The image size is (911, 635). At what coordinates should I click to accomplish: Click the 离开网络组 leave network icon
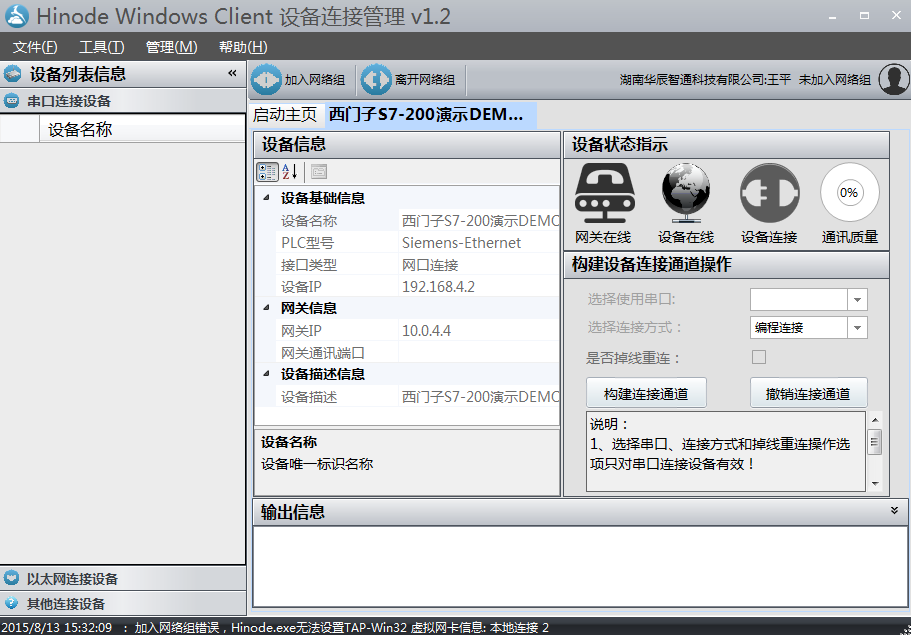[376, 80]
